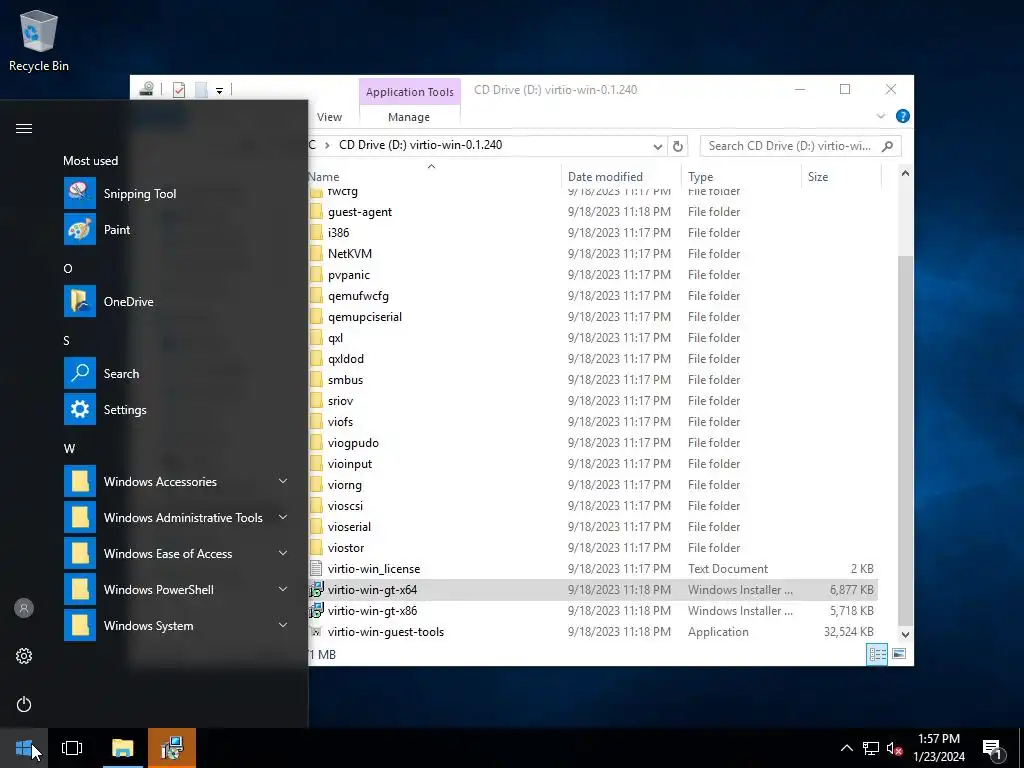Select the NetKVM folder
This screenshot has height=768, width=1024.
click(x=349, y=253)
